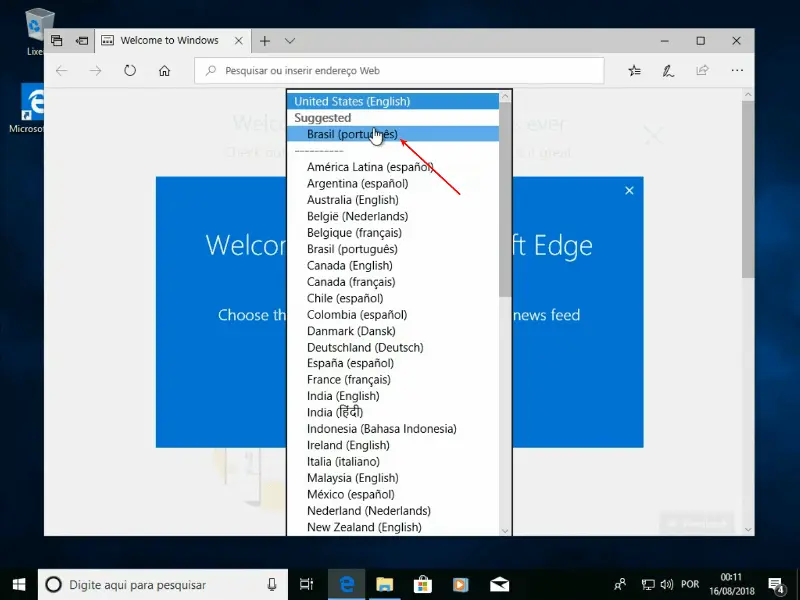Select Canada (français)

[393, 282]
